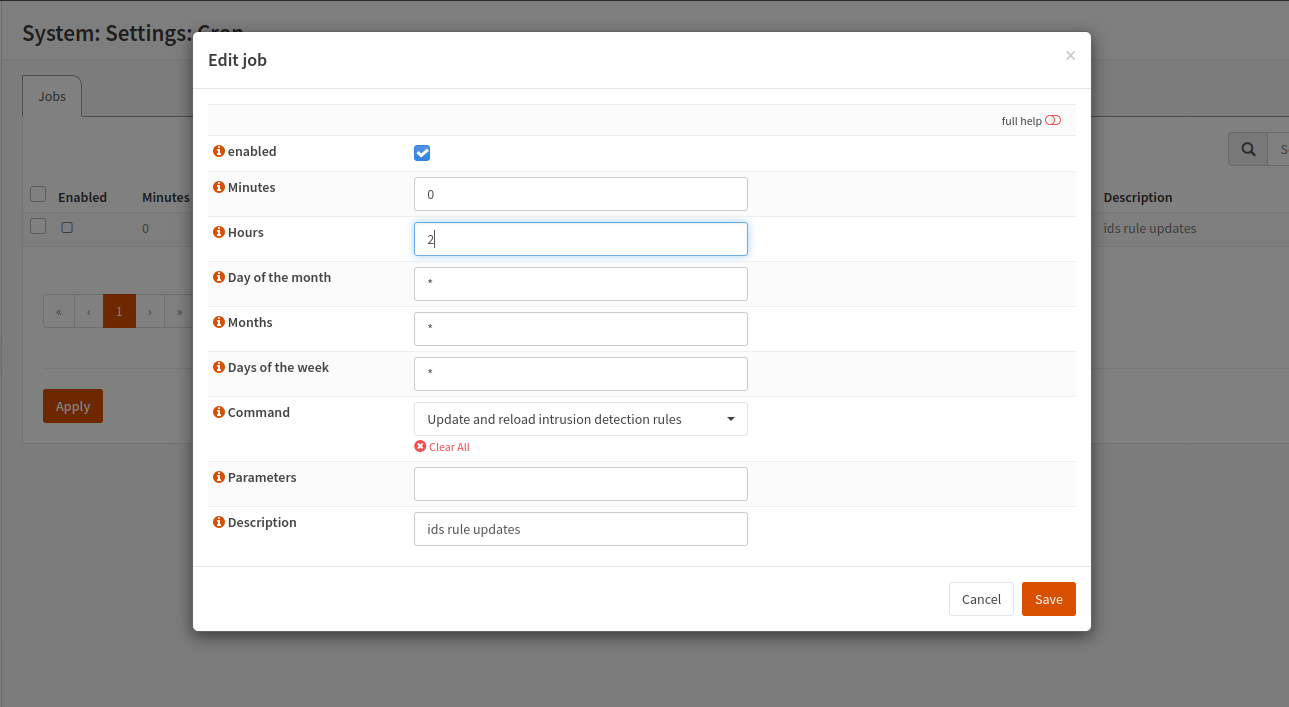Open help info for the Minutes field
Screen dimensions: 1289x707
(218, 187)
